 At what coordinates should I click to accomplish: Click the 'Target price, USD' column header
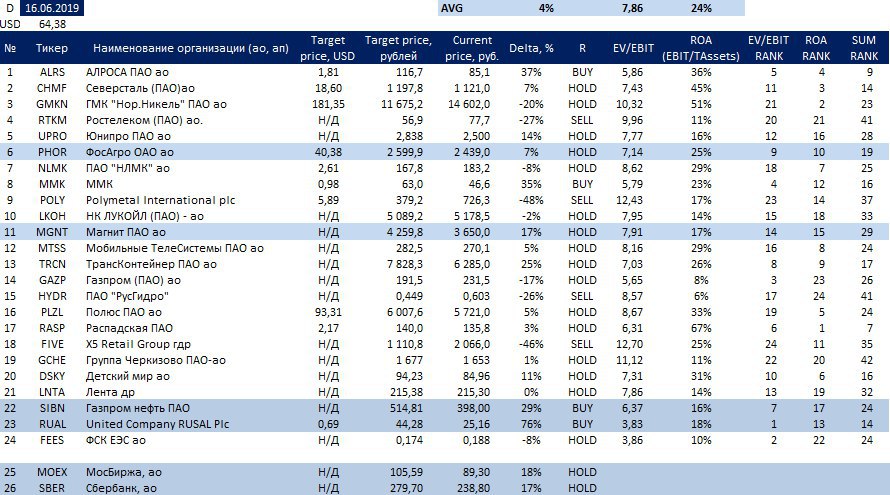(x=328, y=48)
